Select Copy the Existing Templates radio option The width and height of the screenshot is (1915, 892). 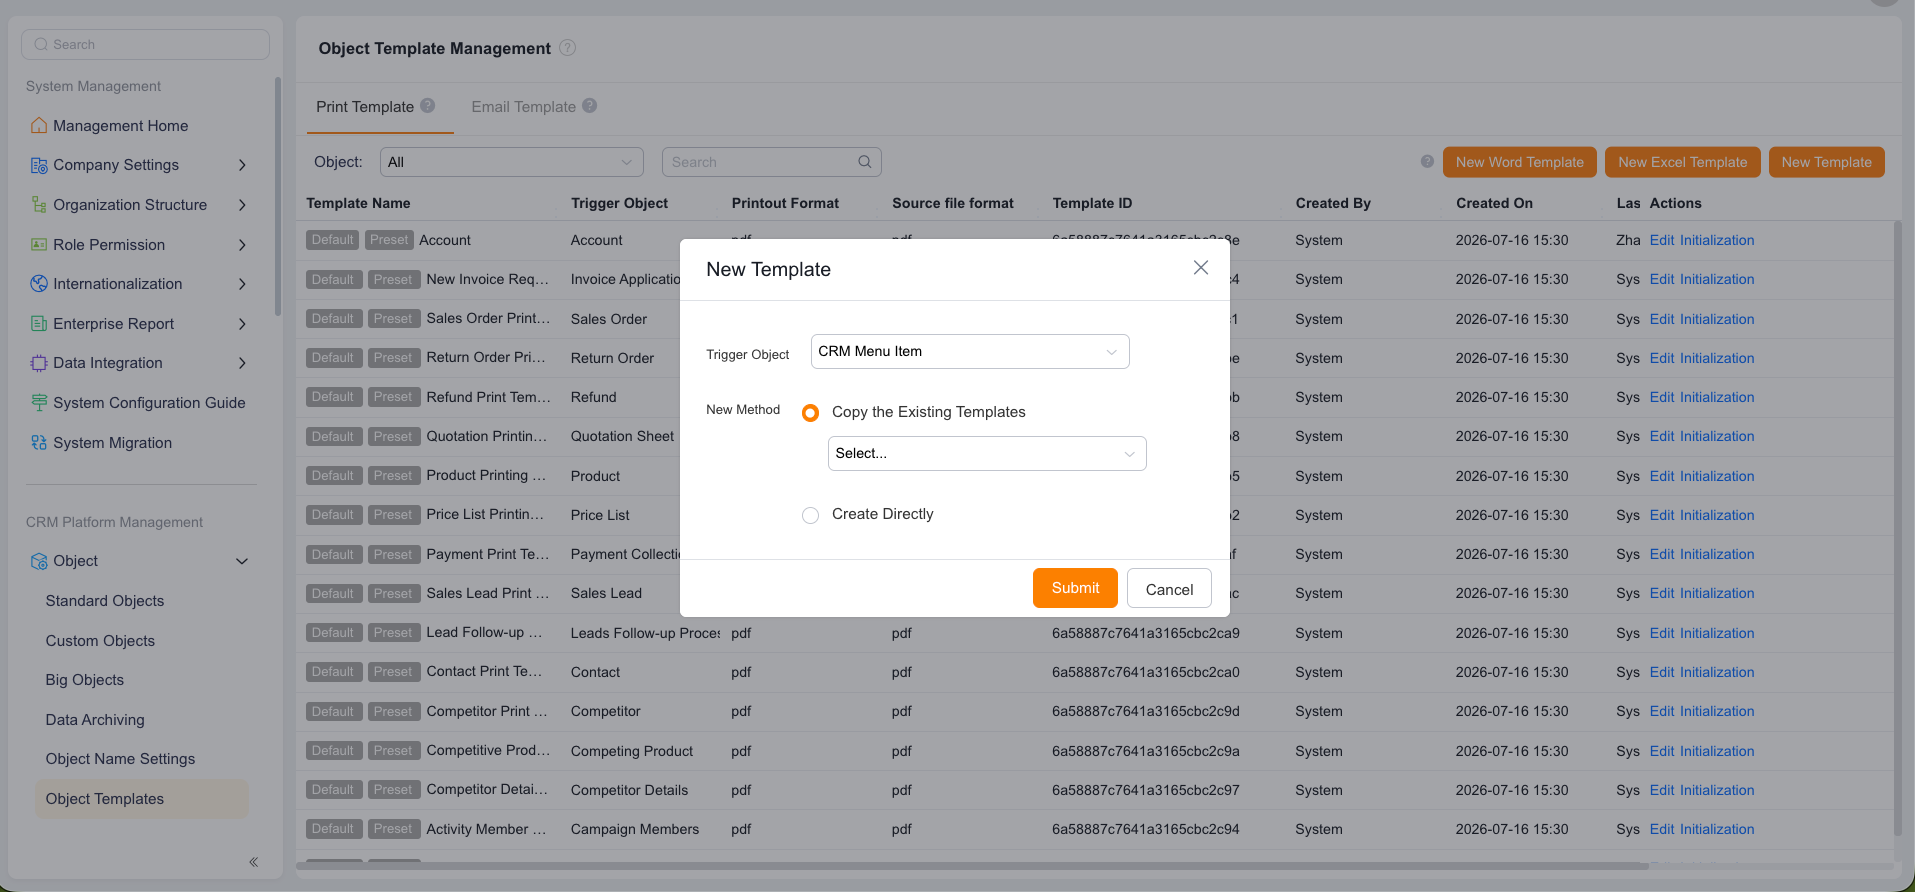pos(811,413)
